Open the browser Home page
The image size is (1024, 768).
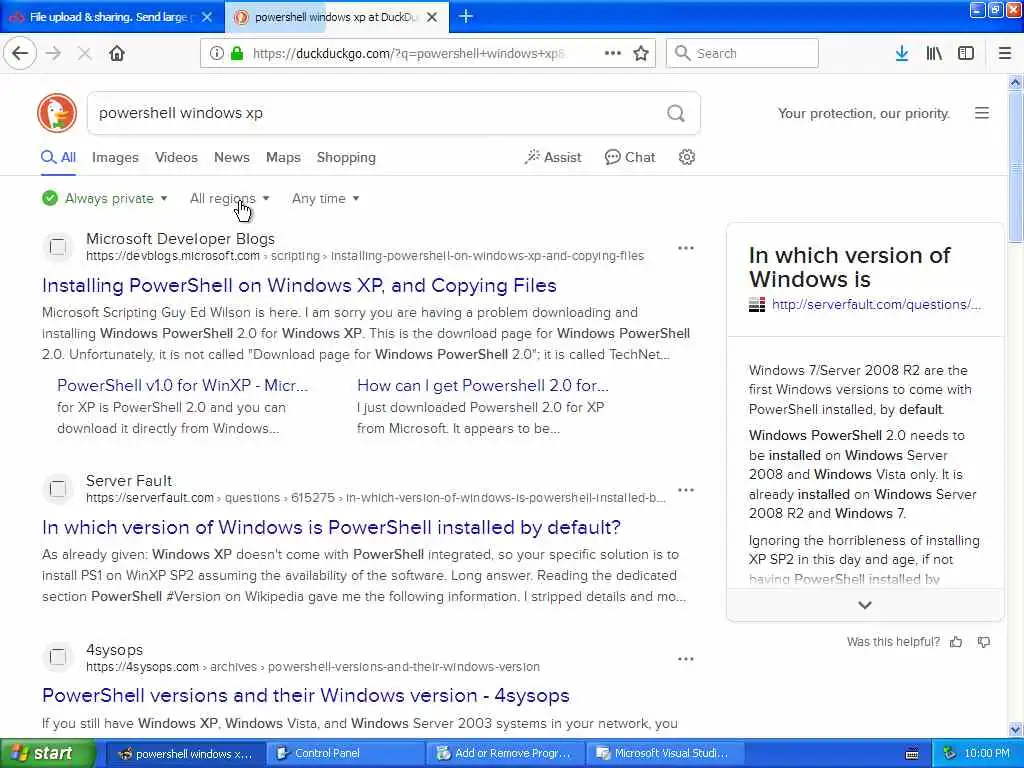[x=117, y=54]
